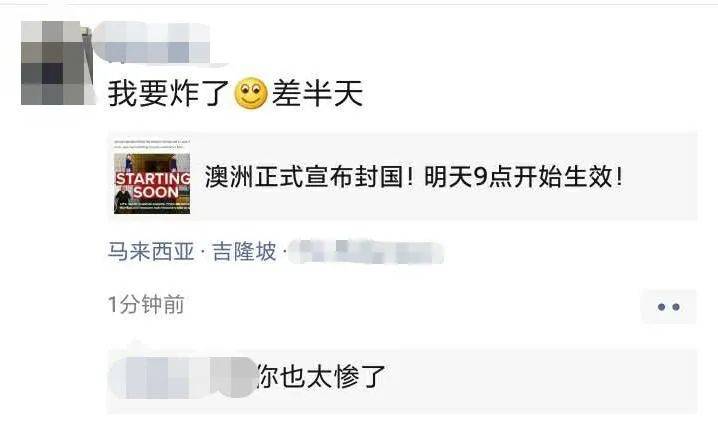Tap the 明天9点开始生效 part of the shared title
This screenshot has height=428, width=718.
point(523,177)
